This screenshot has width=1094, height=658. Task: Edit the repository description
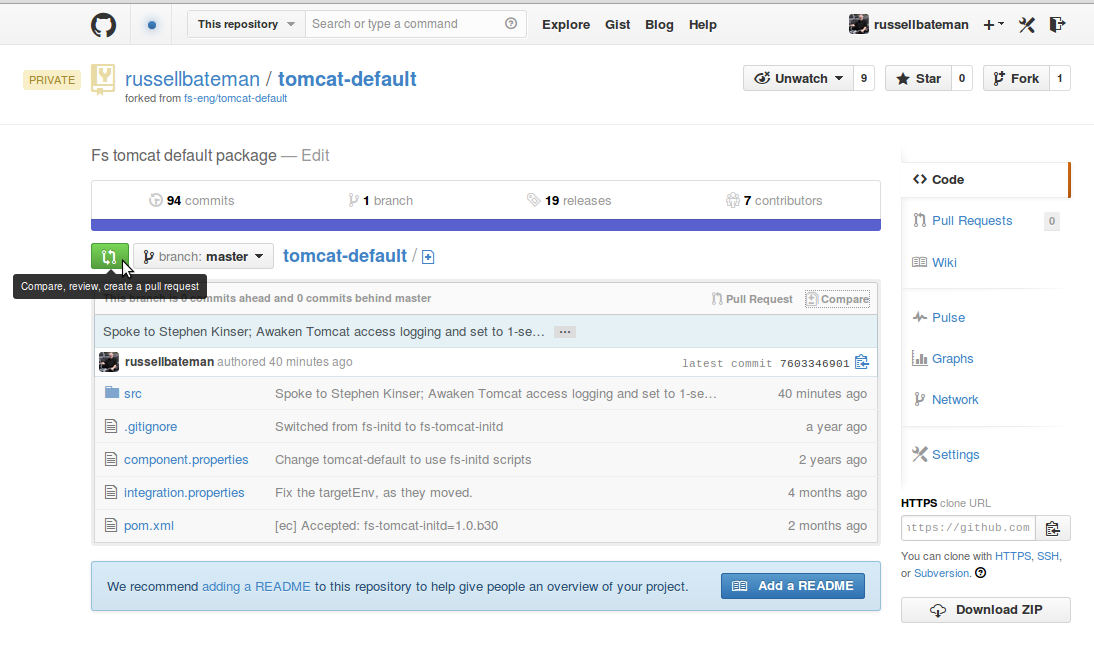click(315, 156)
